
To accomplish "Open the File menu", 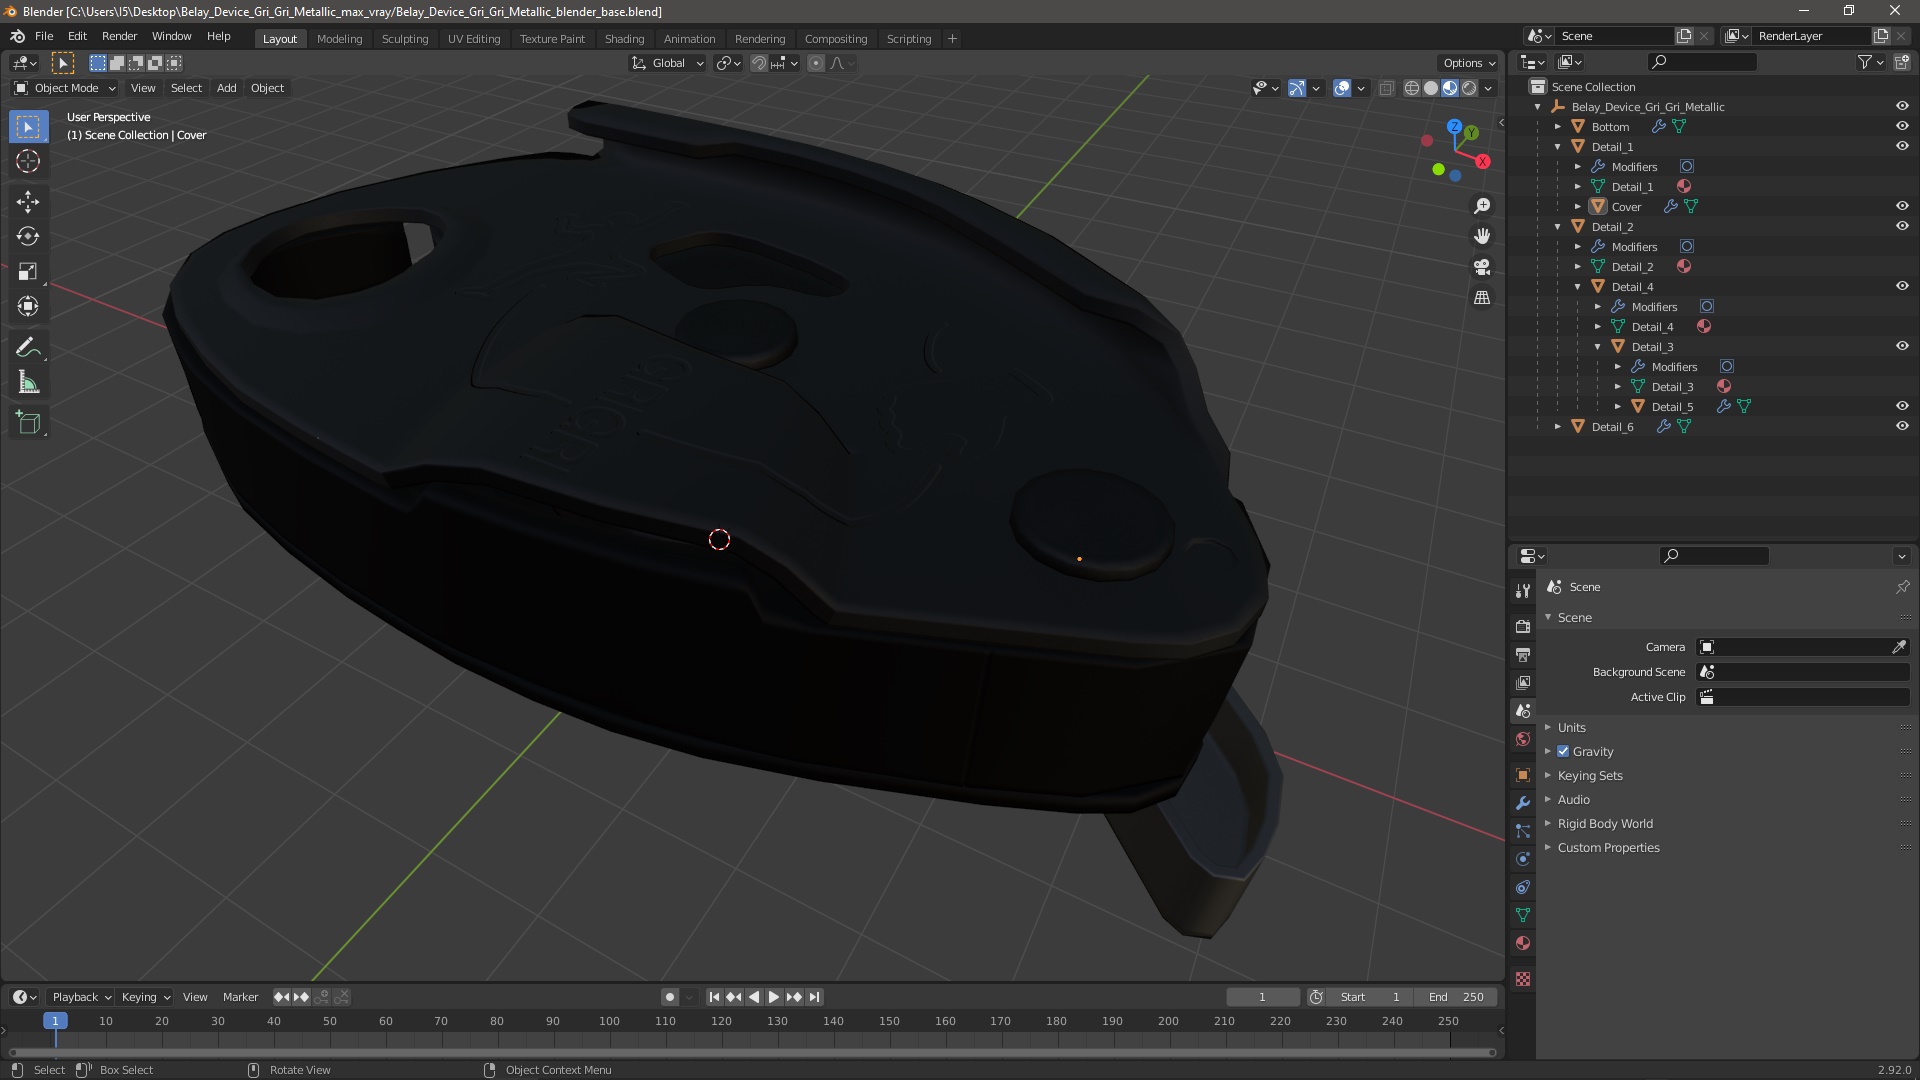I will (44, 36).
